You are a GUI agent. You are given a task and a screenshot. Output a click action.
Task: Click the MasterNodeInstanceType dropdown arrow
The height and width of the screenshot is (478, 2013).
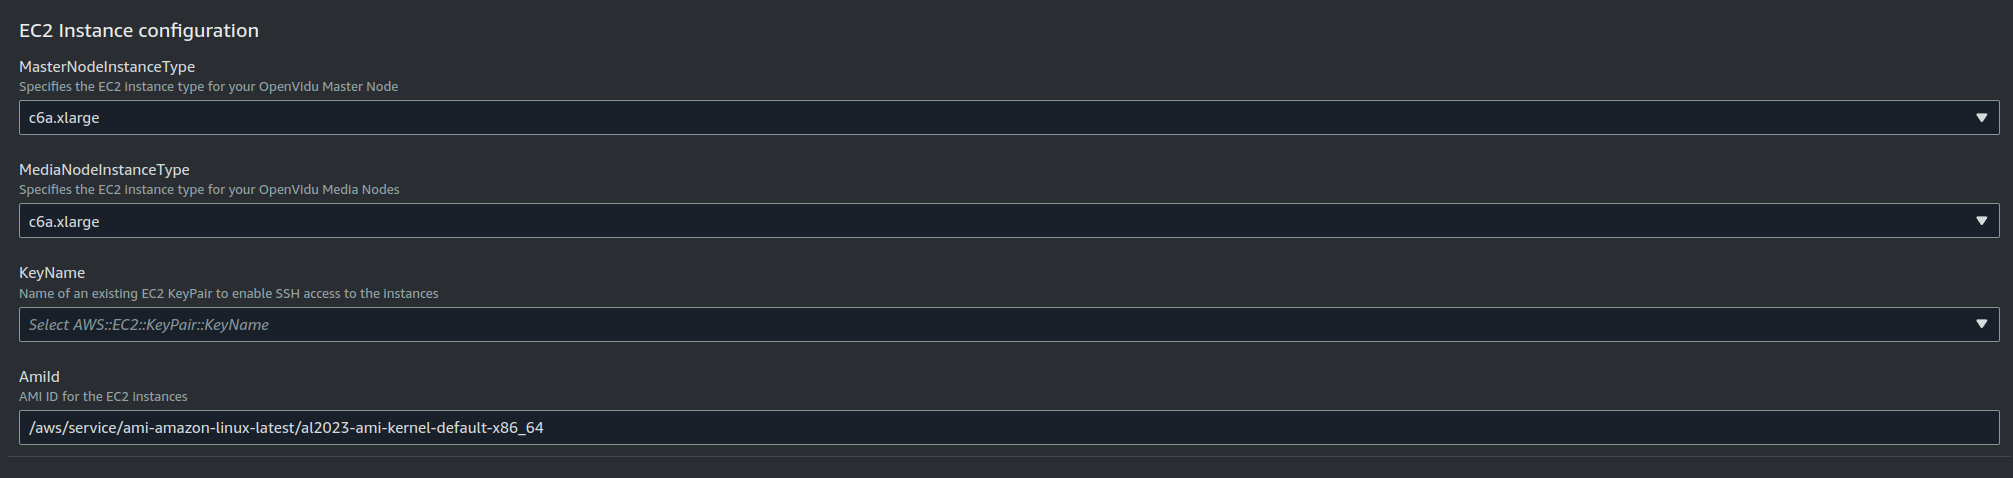click(x=1981, y=118)
